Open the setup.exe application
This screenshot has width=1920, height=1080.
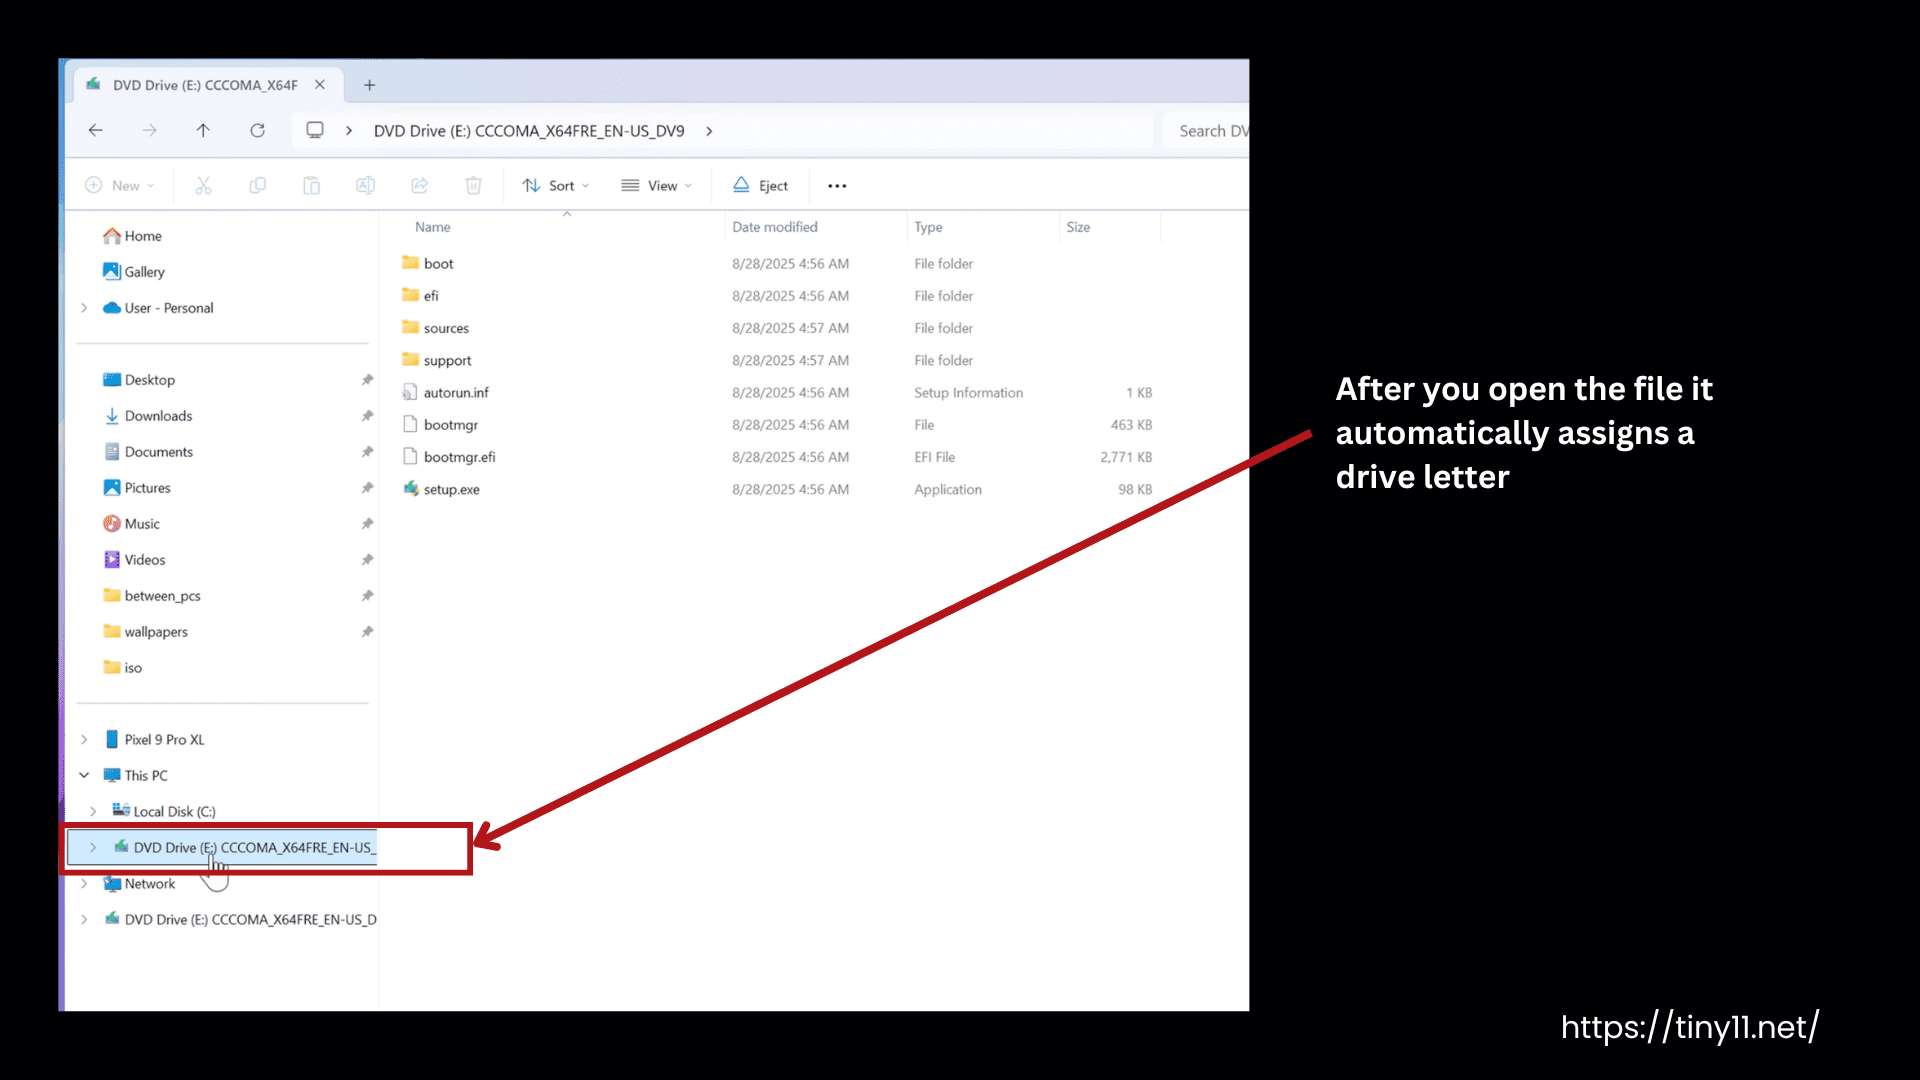(451, 489)
